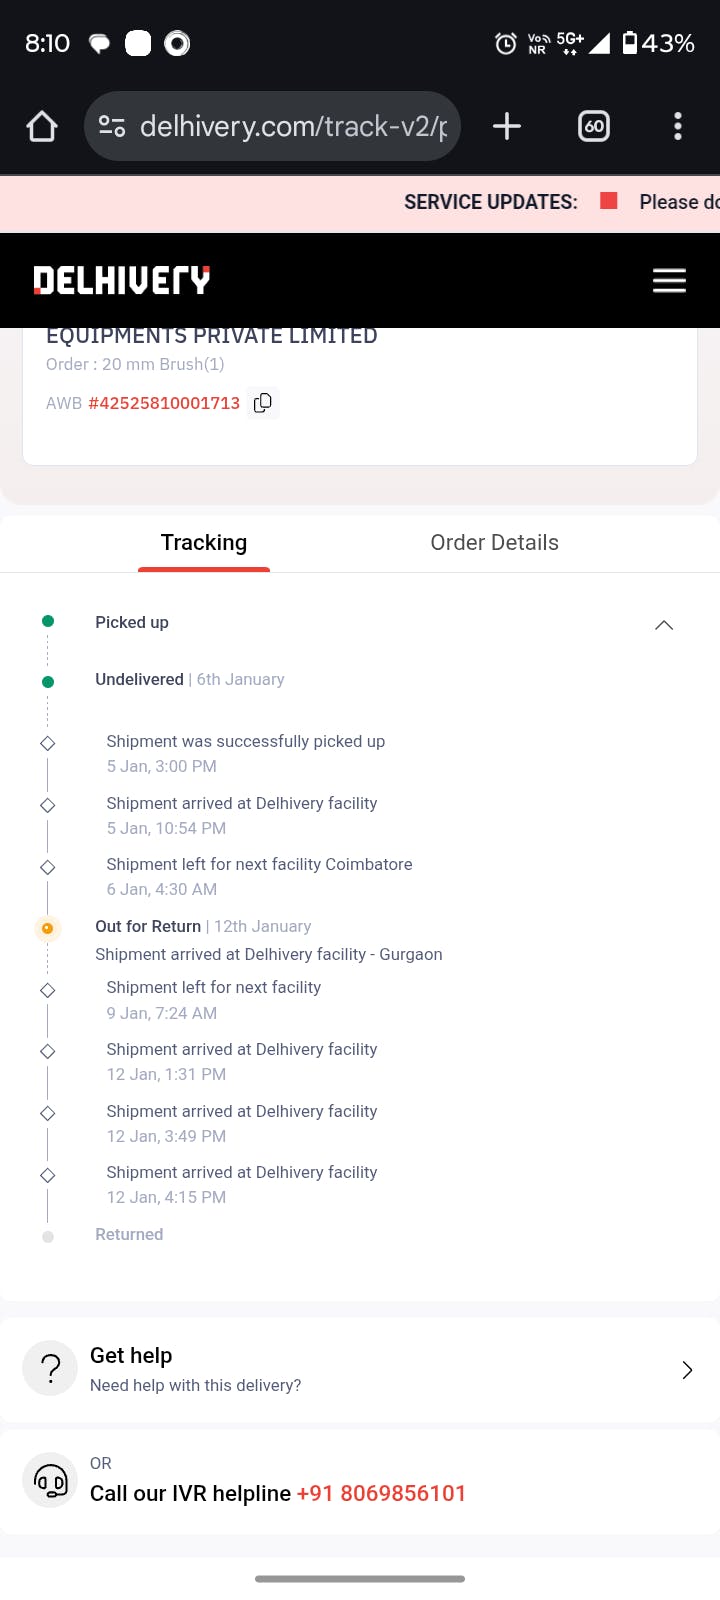The image size is (720, 1600).
Task: Tap the site settings icon in address bar
Action: [112, 126]
